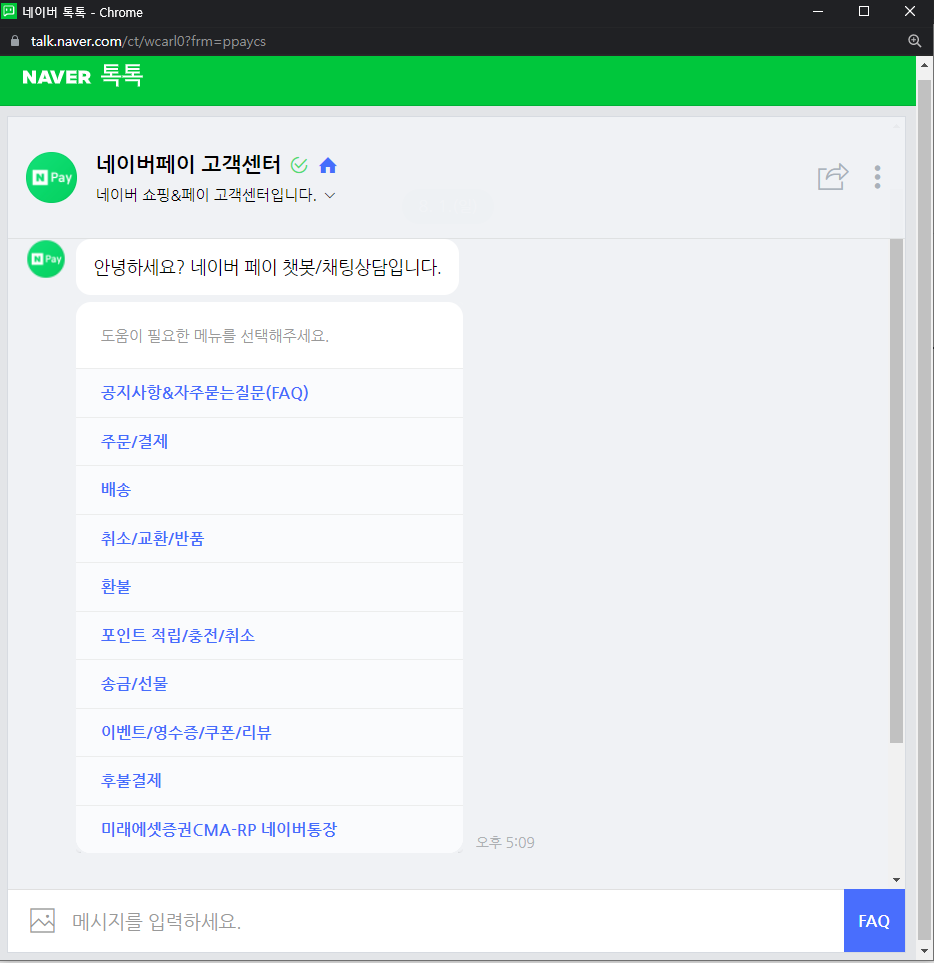Image resolution: width=934 pixels, height=963 pixels.
Task: Click the chat scroll-down arrow
Action: pyautogui.click(x=897, y=880)
